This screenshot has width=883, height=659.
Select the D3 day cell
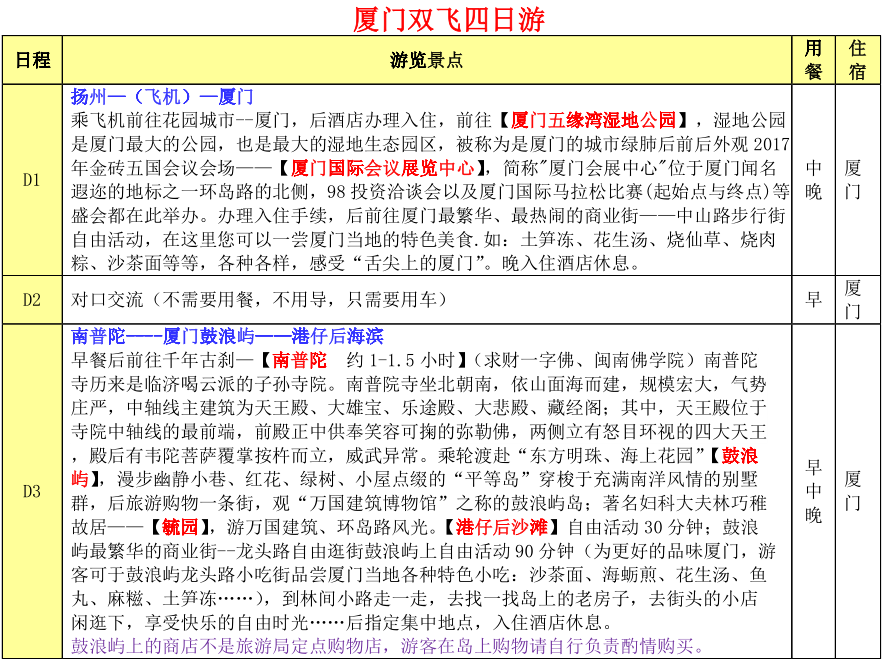[x=32, y=491]
